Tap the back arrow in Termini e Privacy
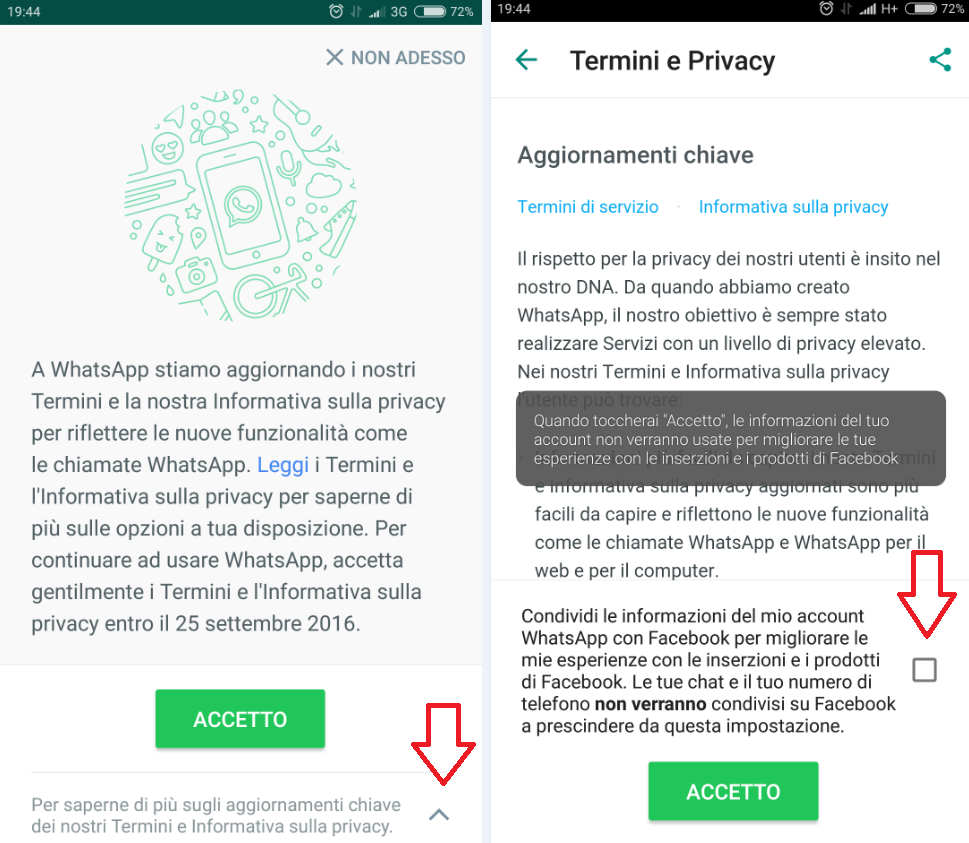The width and height of the screenshot is (969, 843). pyautogui.click(x=527, y=60)
